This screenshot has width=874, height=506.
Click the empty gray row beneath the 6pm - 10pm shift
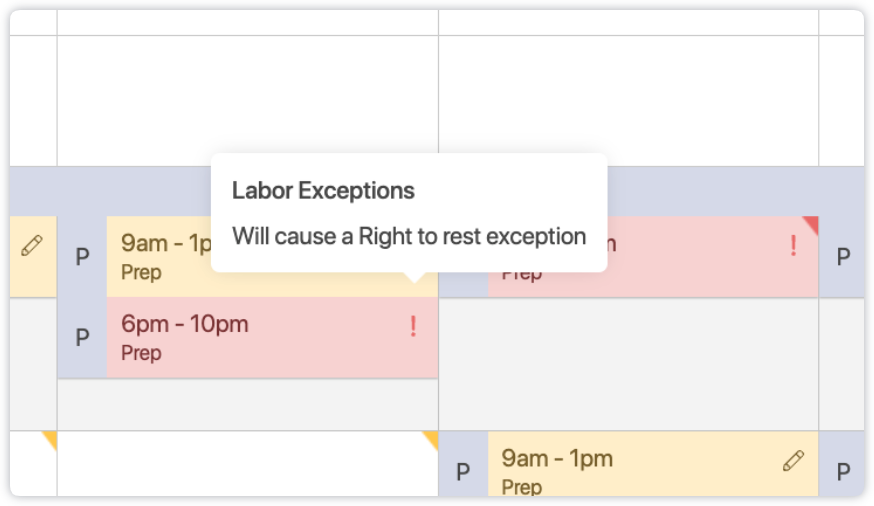pyautogui.click(x=247, y=404)
